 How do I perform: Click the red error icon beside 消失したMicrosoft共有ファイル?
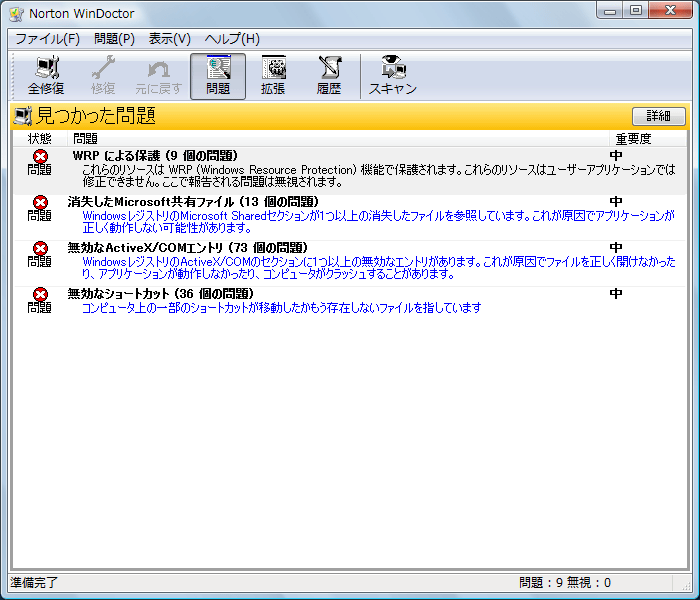[40, 202]
